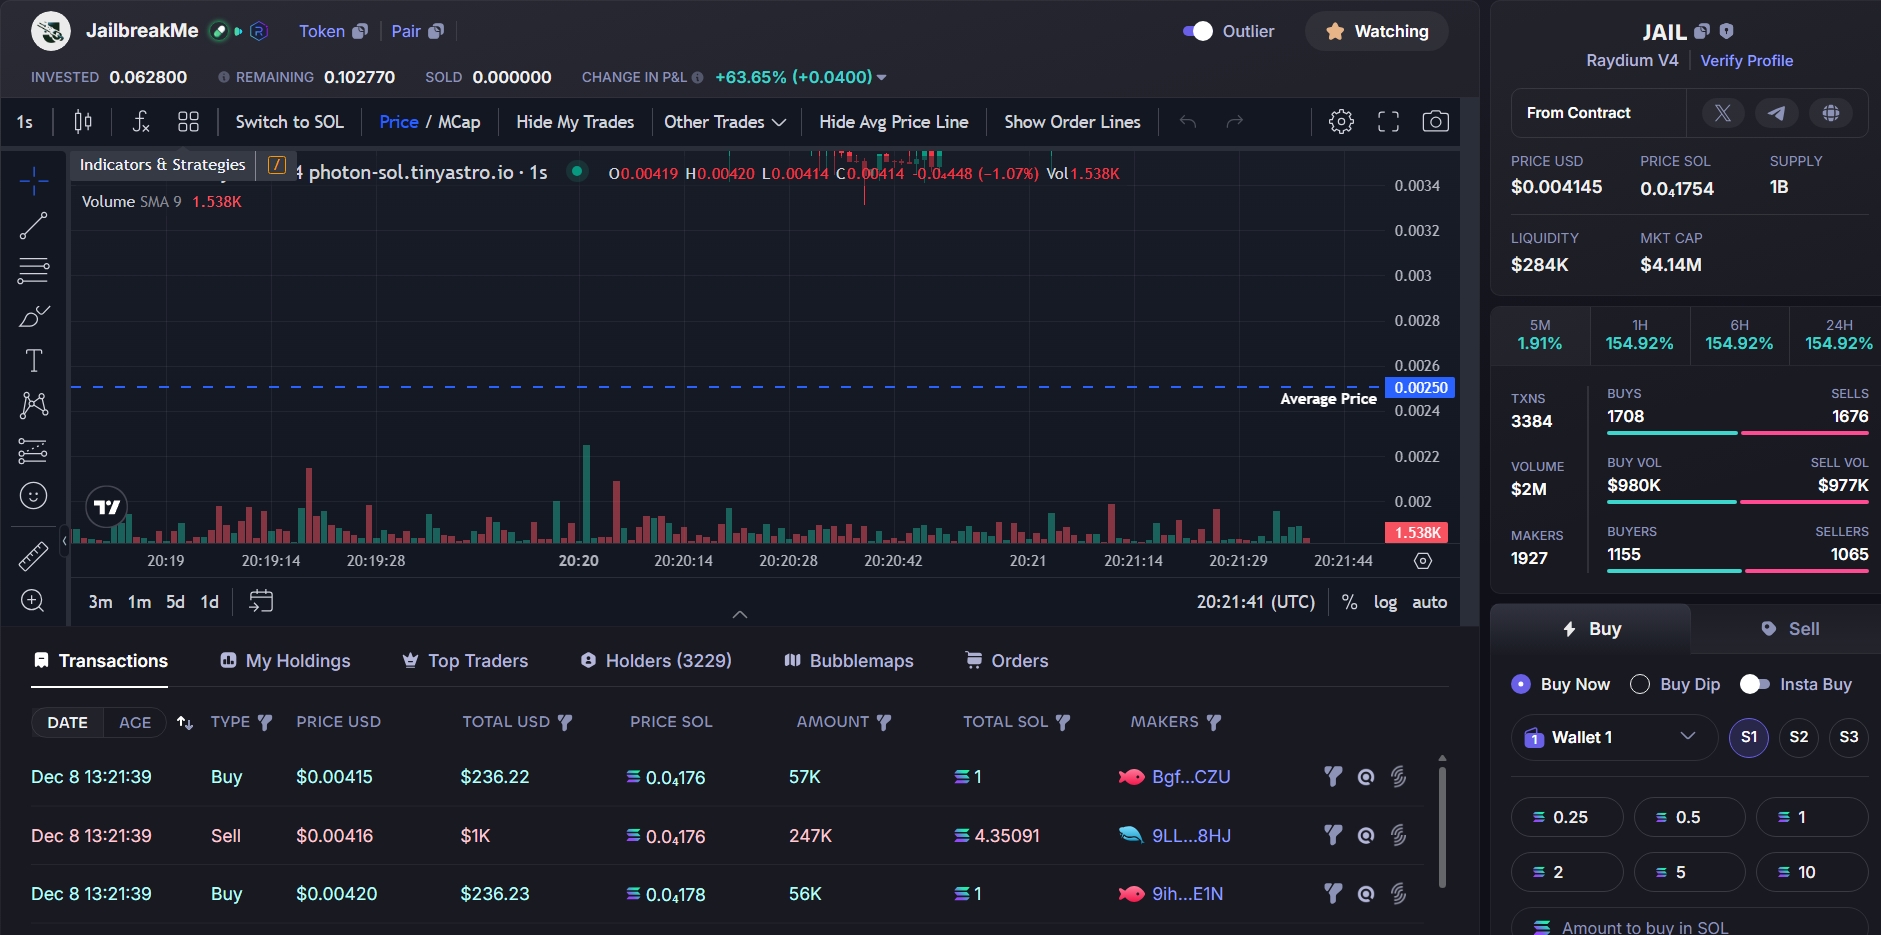This screenshot has width=1881, height=935.
Task: Open the measure ruler tool
Action: coord(33,556)
